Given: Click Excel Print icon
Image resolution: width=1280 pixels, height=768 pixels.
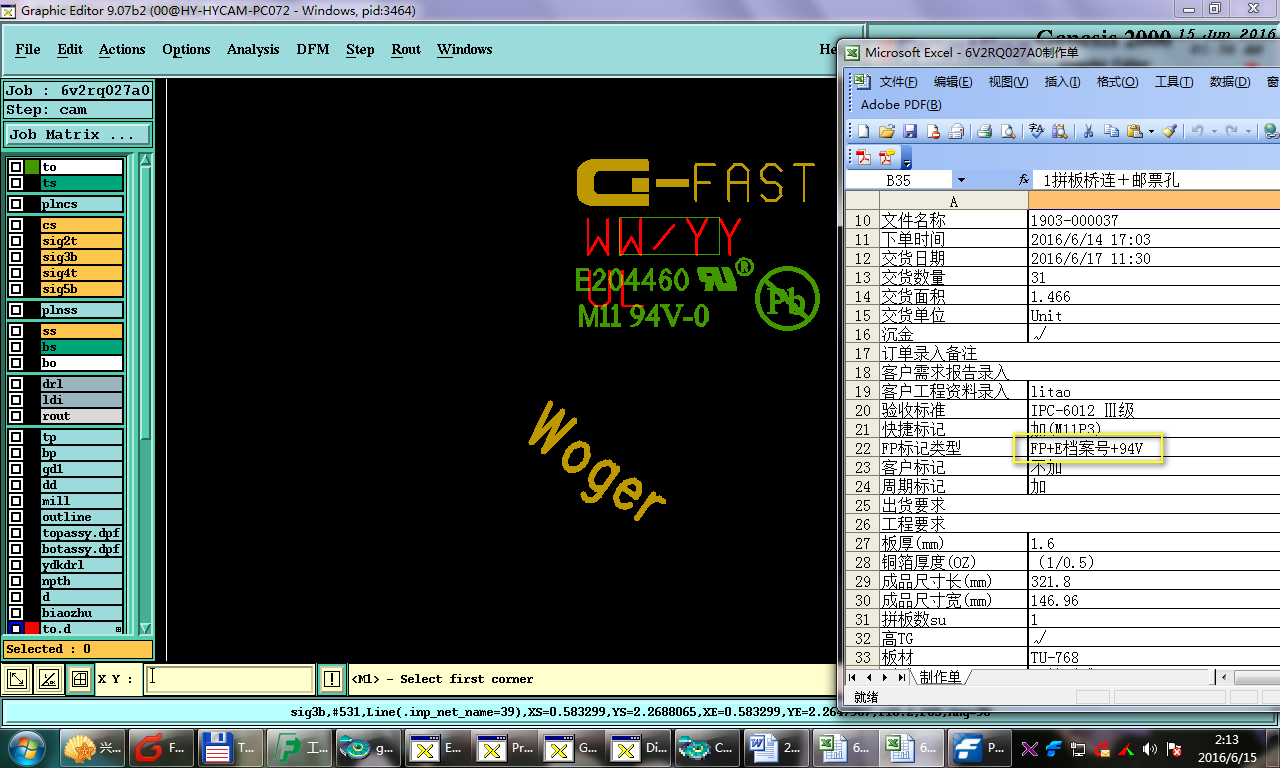Looking at the screenshot, I should pos(984,131).
